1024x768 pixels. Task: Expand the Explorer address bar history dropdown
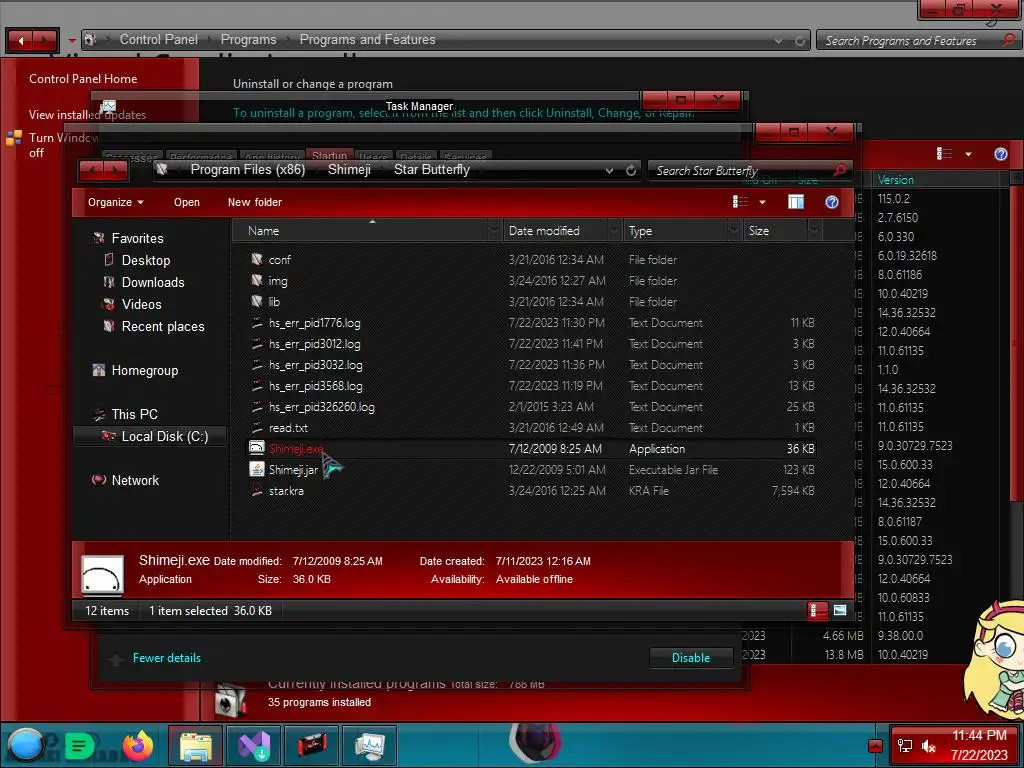pos(609,170)
